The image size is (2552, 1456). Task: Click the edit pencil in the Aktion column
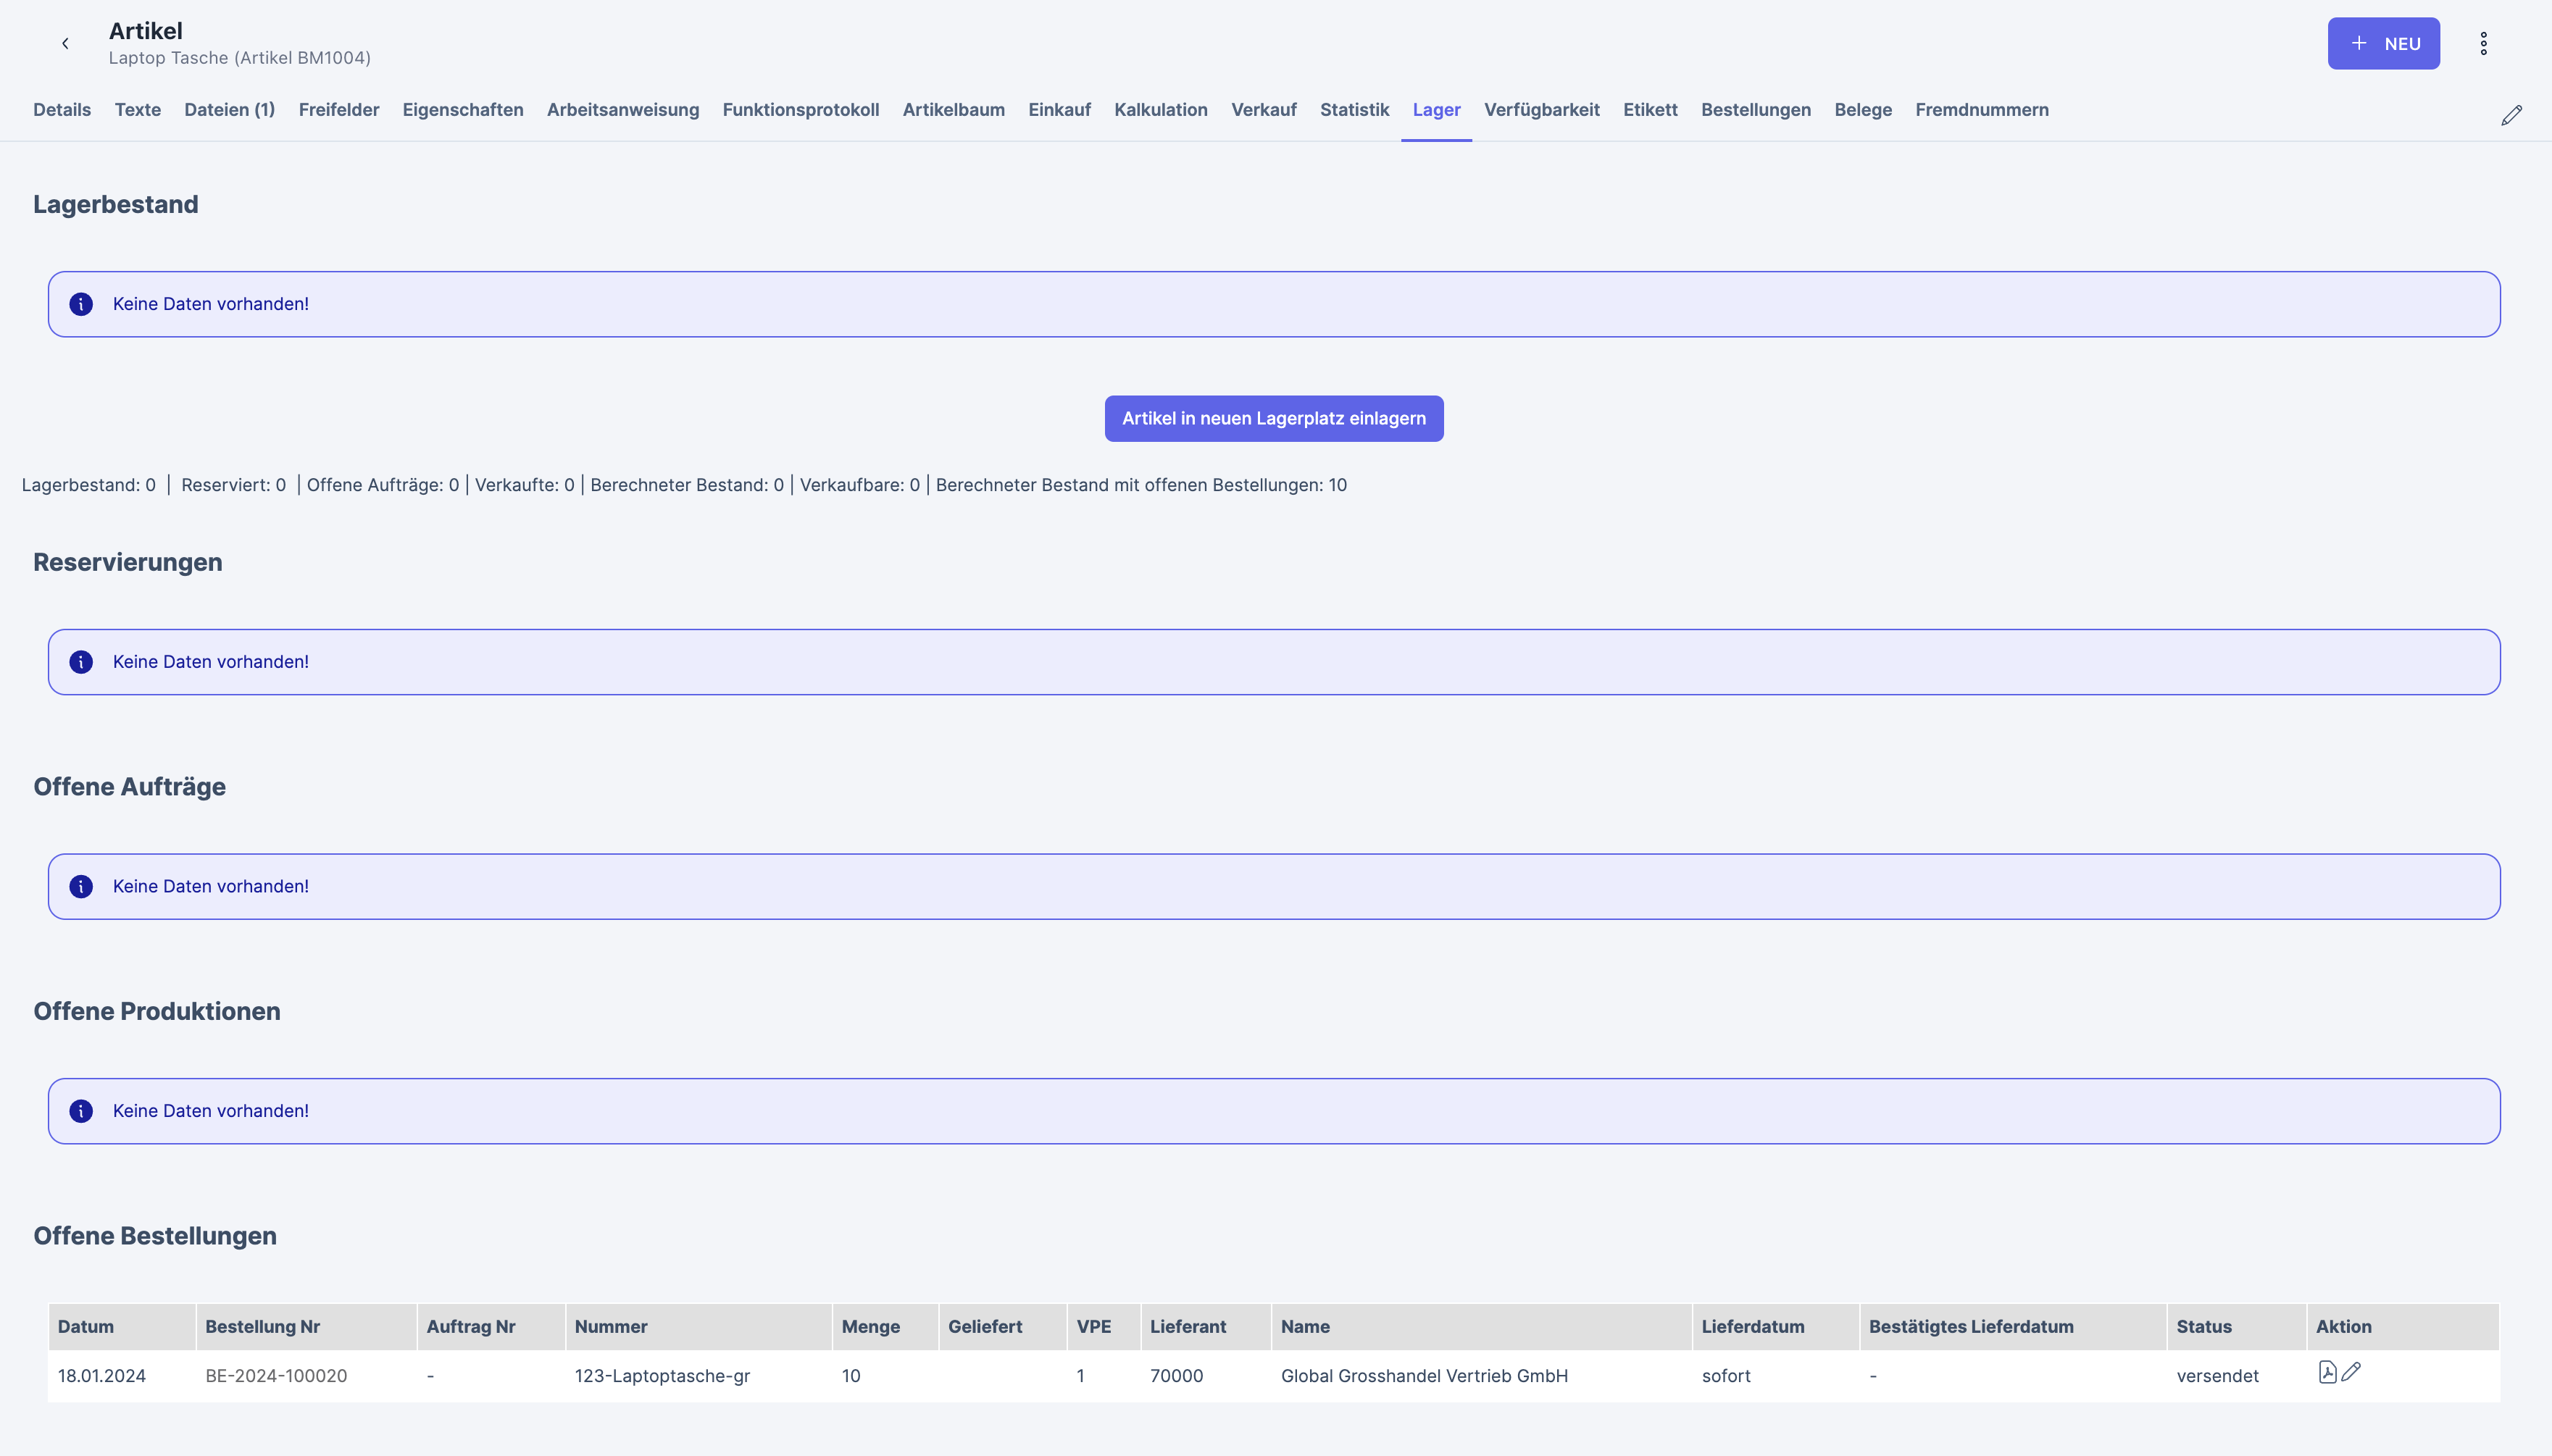(x=2351, y=1372)
